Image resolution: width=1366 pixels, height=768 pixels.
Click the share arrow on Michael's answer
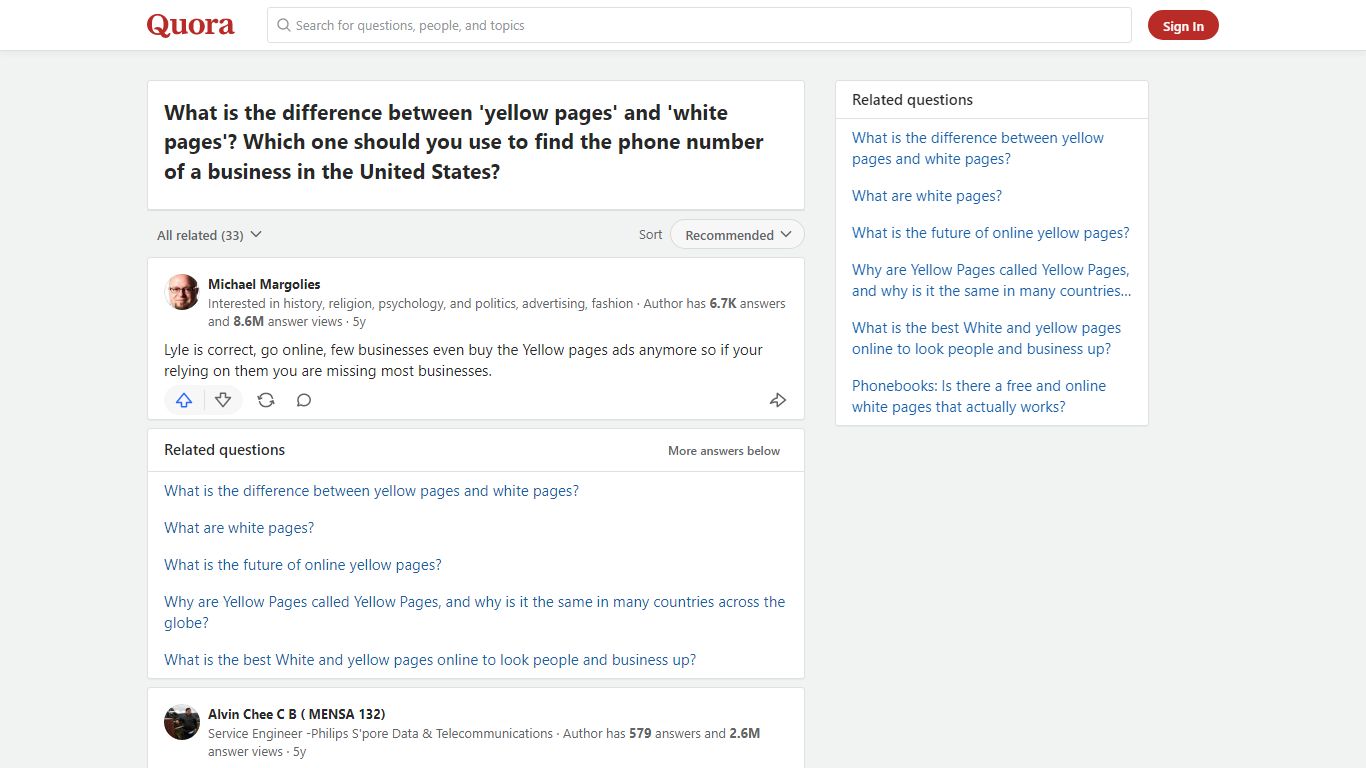[778, 400]
